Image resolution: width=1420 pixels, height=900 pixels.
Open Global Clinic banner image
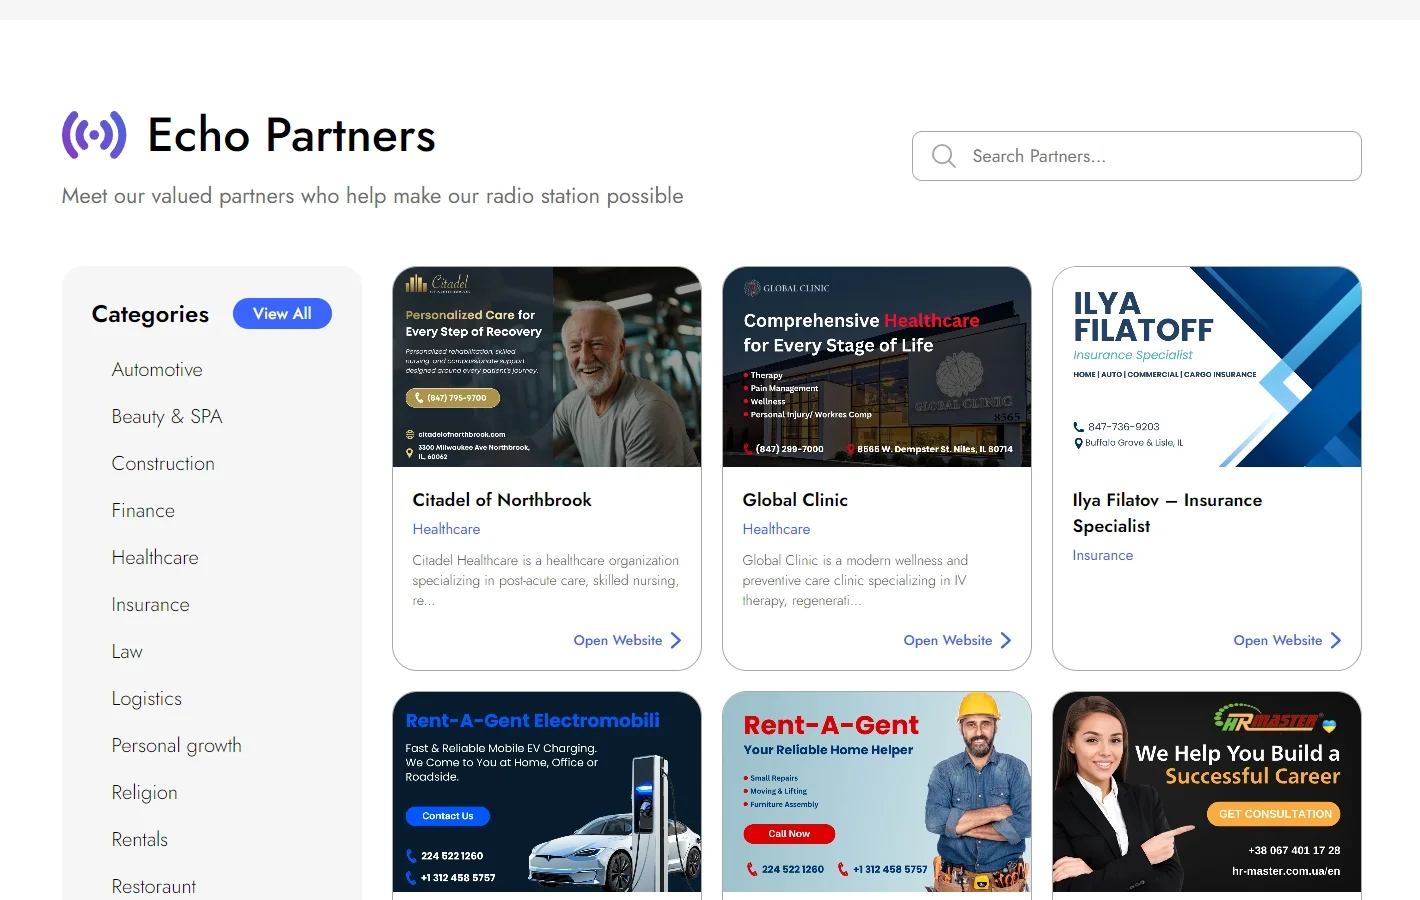point(877,367)
